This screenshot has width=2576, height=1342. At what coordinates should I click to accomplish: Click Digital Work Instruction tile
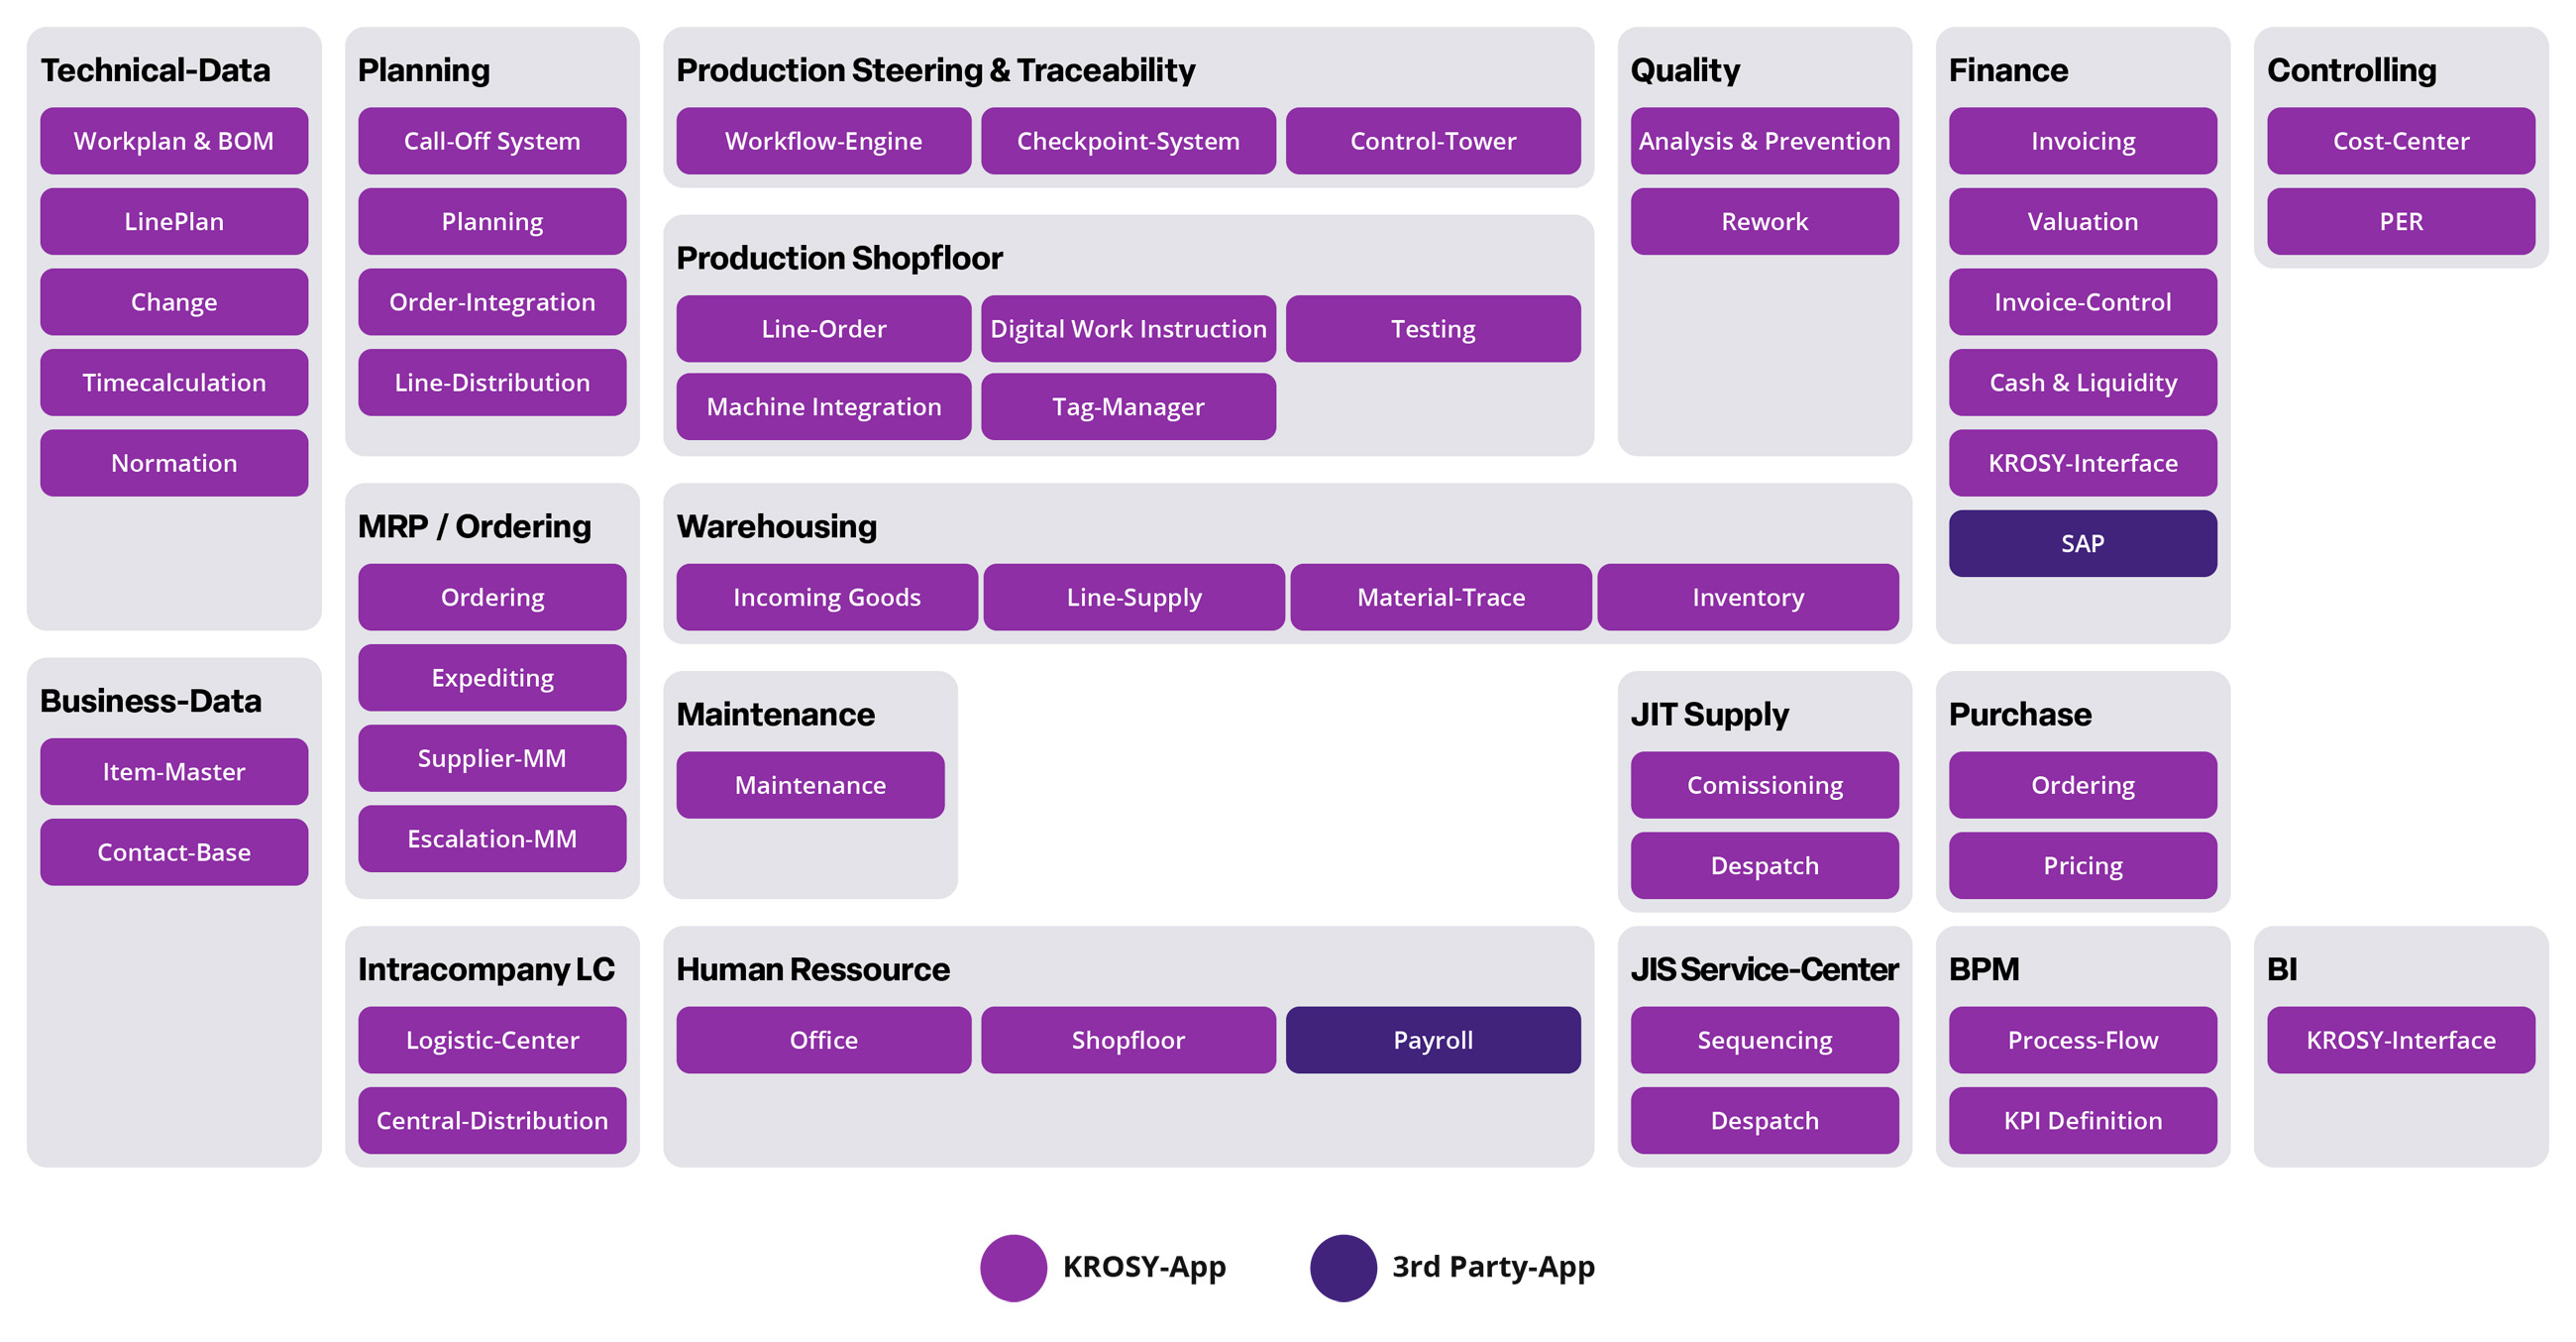1128,329
